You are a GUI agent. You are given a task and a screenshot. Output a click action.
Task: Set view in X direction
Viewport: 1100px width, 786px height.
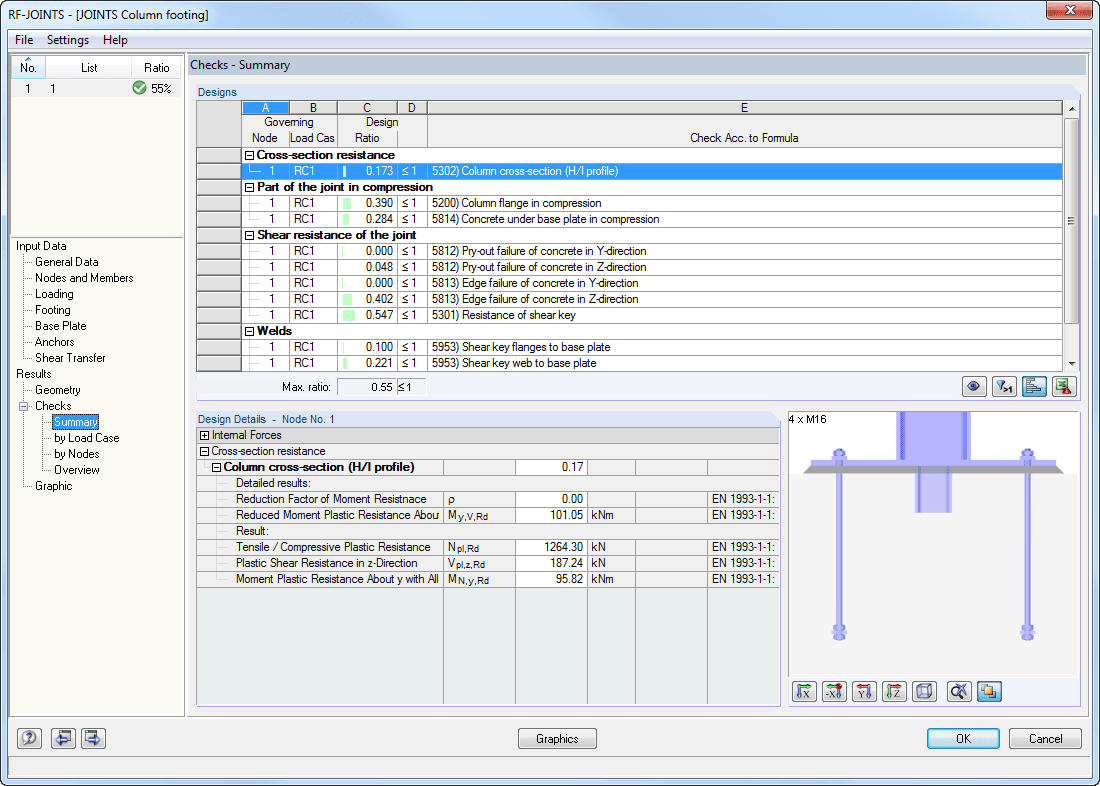pos(804,692)
